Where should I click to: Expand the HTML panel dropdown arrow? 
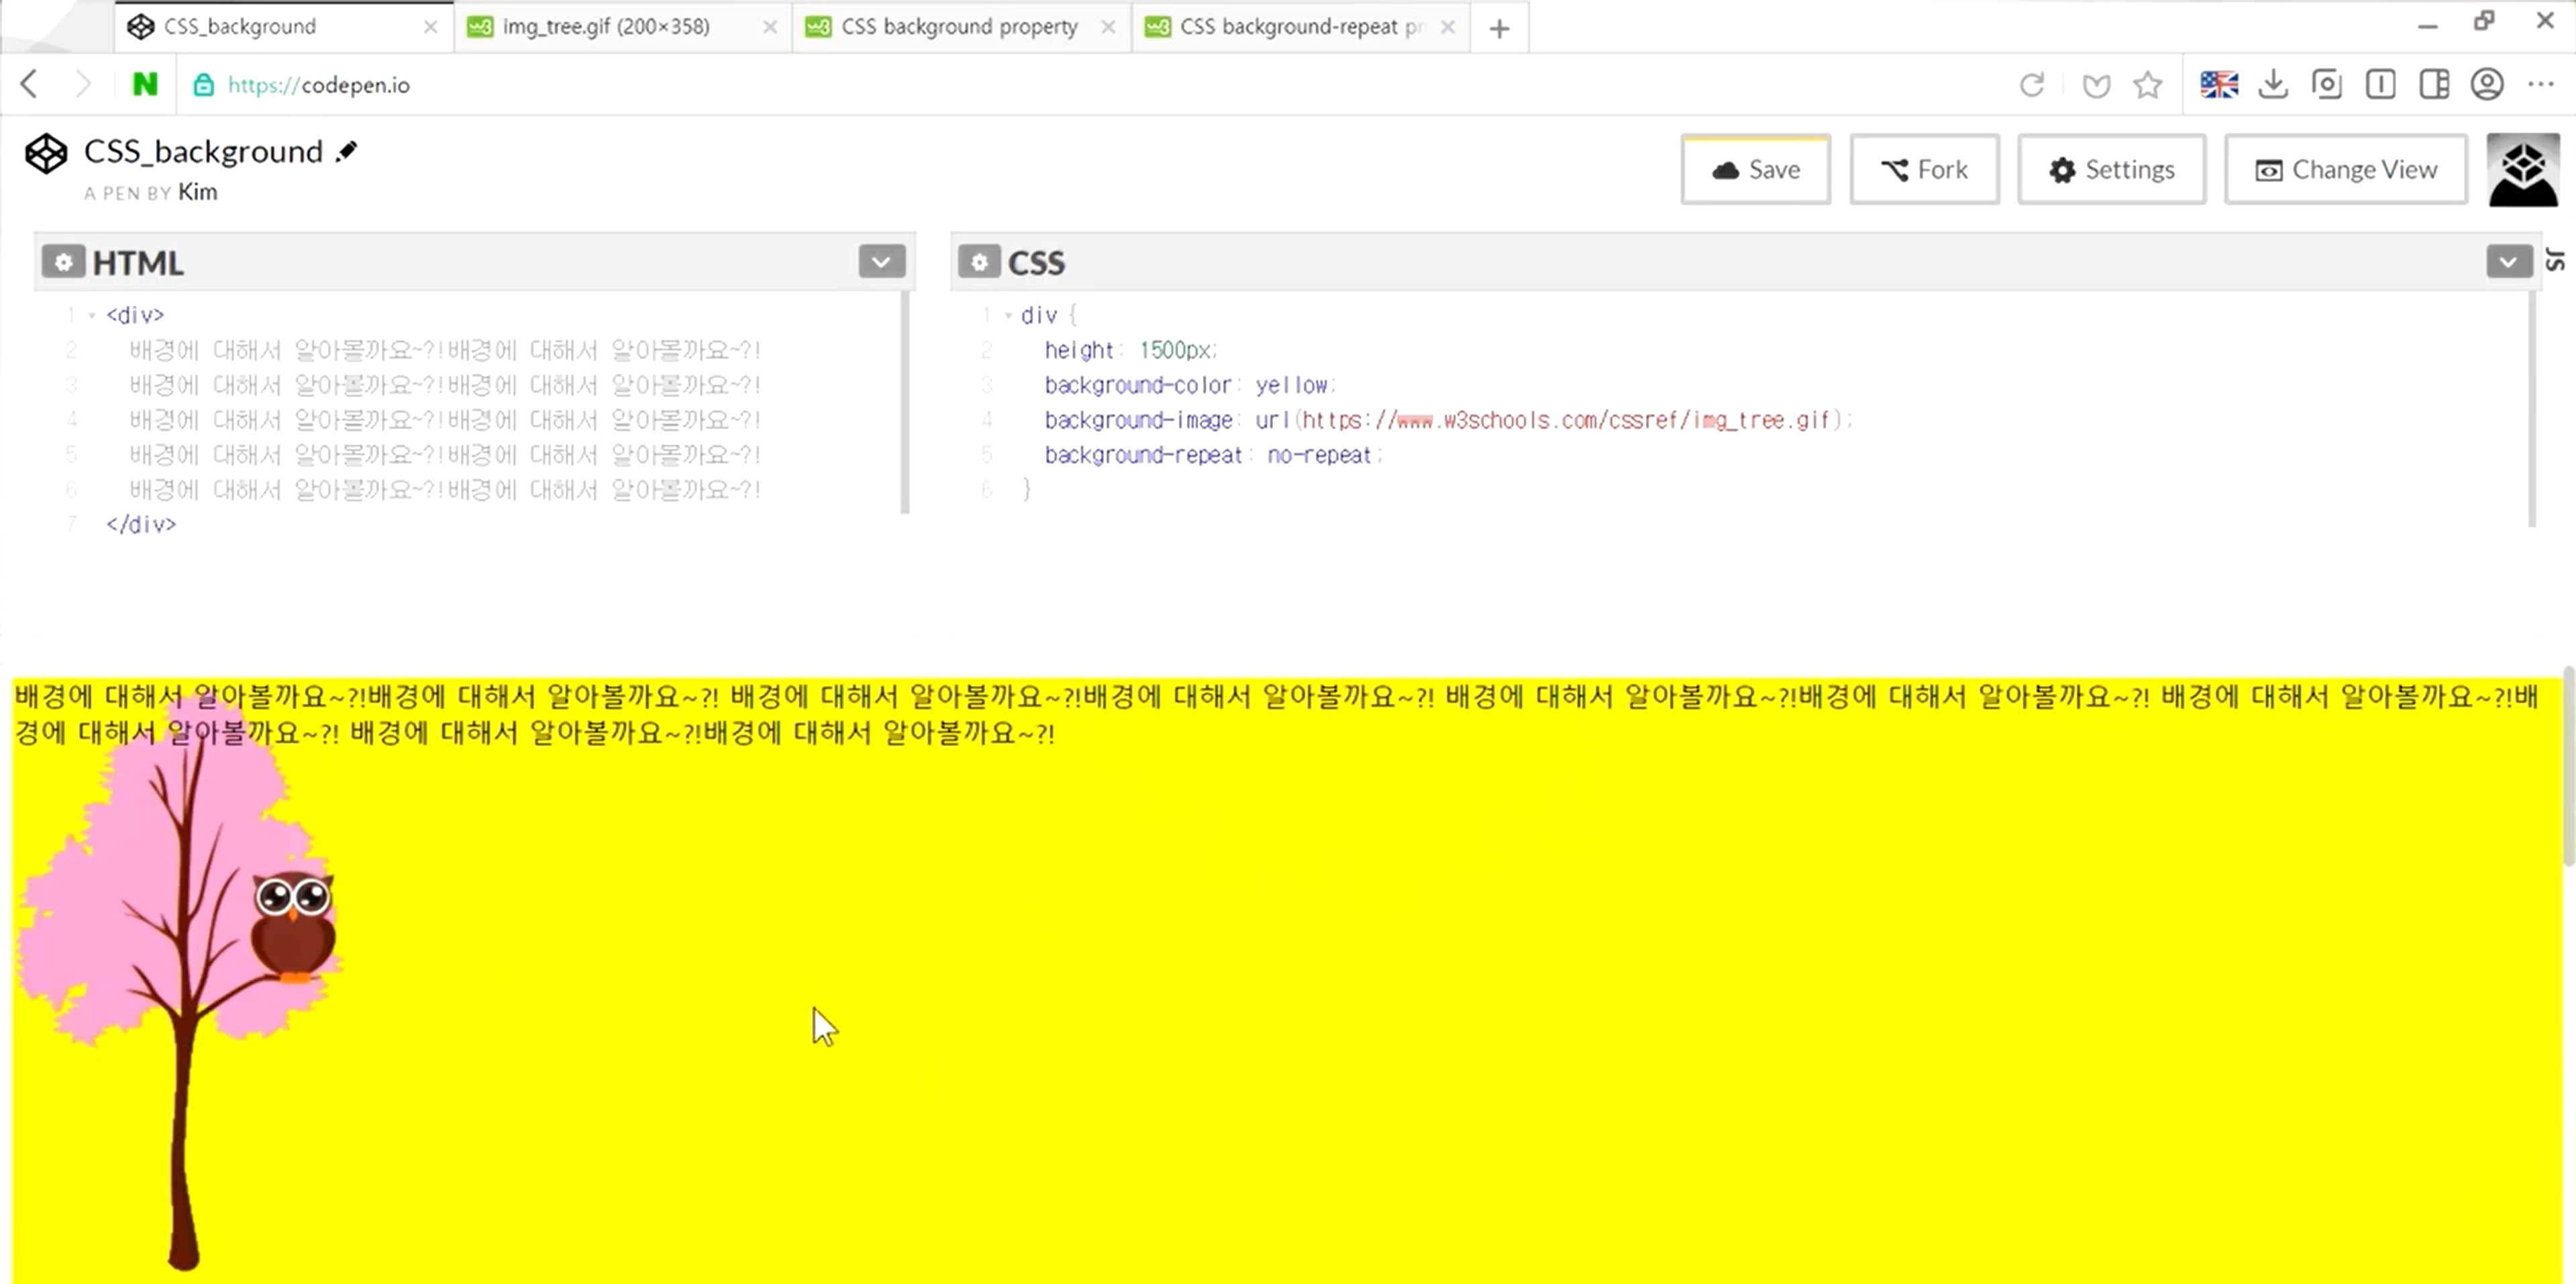(x=881, y=262)
